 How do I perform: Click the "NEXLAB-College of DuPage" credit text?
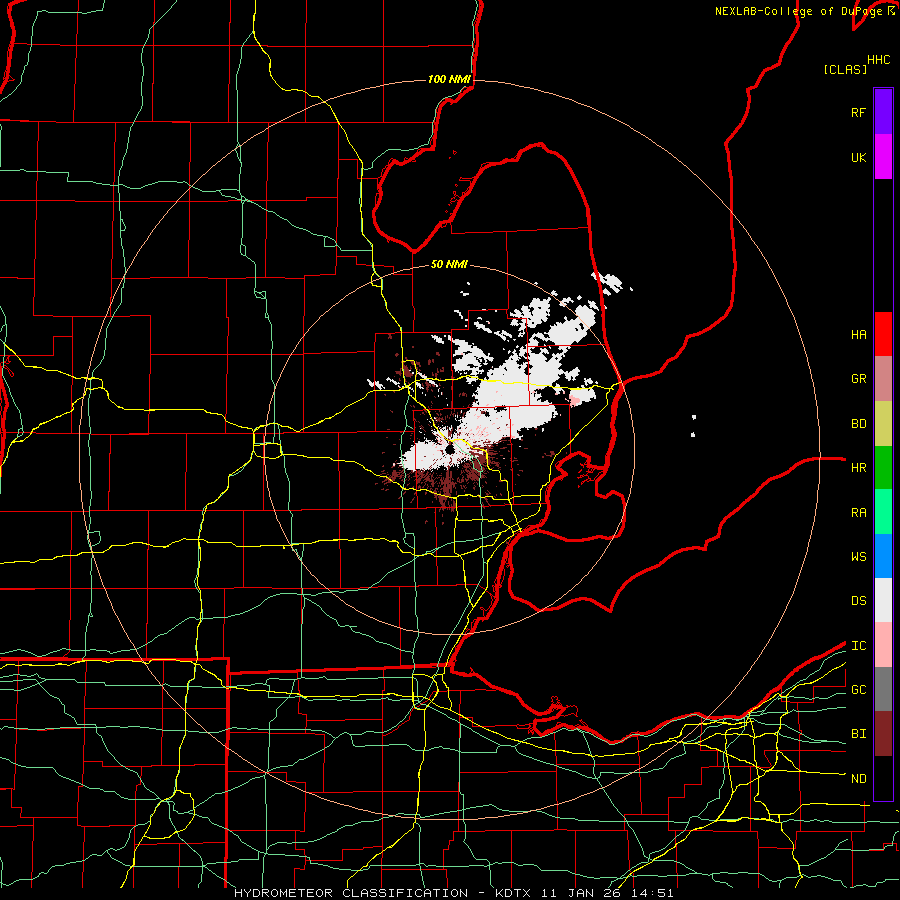coord(800,11)
